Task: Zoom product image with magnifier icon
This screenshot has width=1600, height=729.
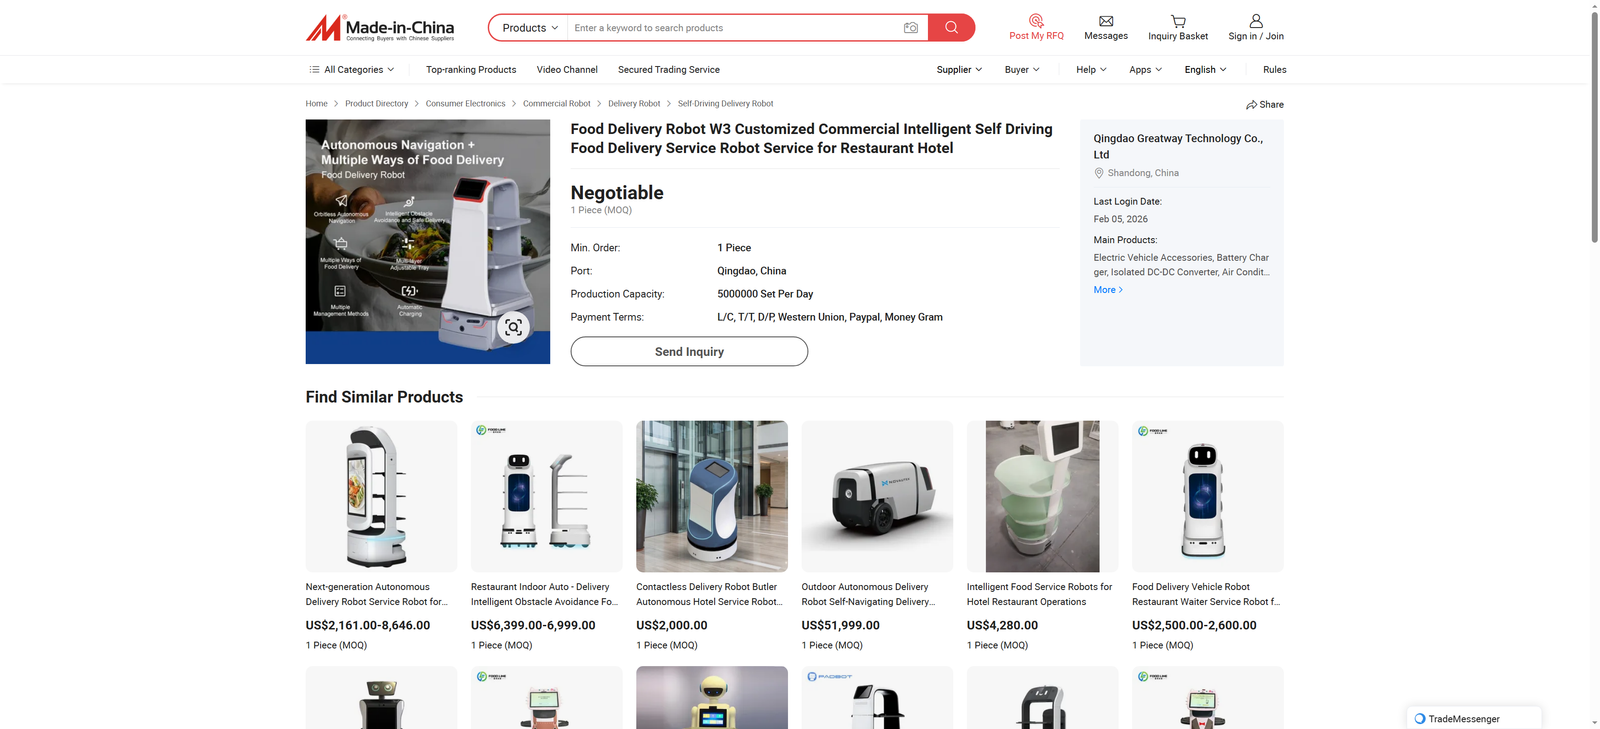Action: tap(513, 327)
